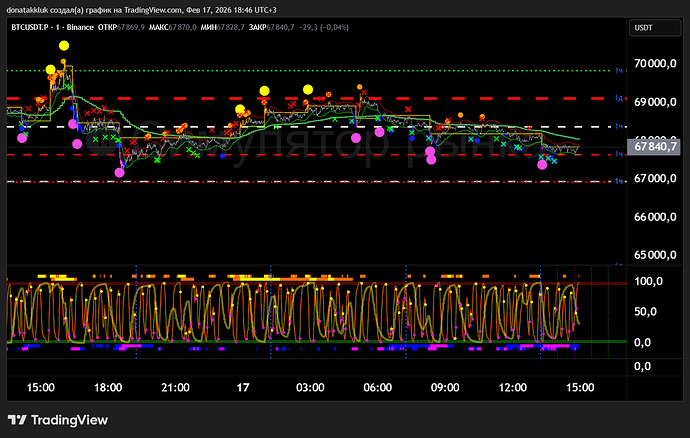Open the BTCUSDT.P symbol title
The height and width of the screenshot is (438, 690).
(x=32, y=28)
